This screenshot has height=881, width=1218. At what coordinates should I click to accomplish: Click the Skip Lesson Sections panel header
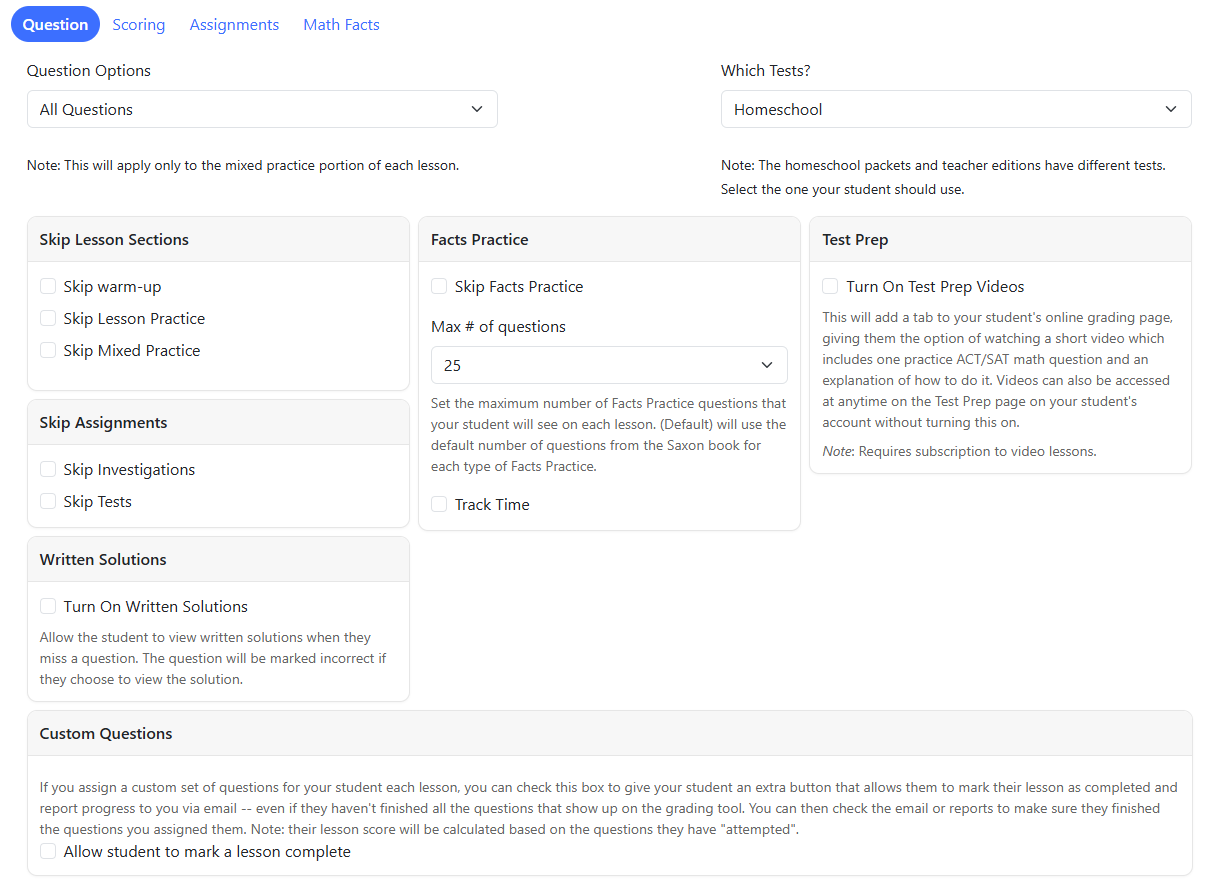tap(218, 240)
